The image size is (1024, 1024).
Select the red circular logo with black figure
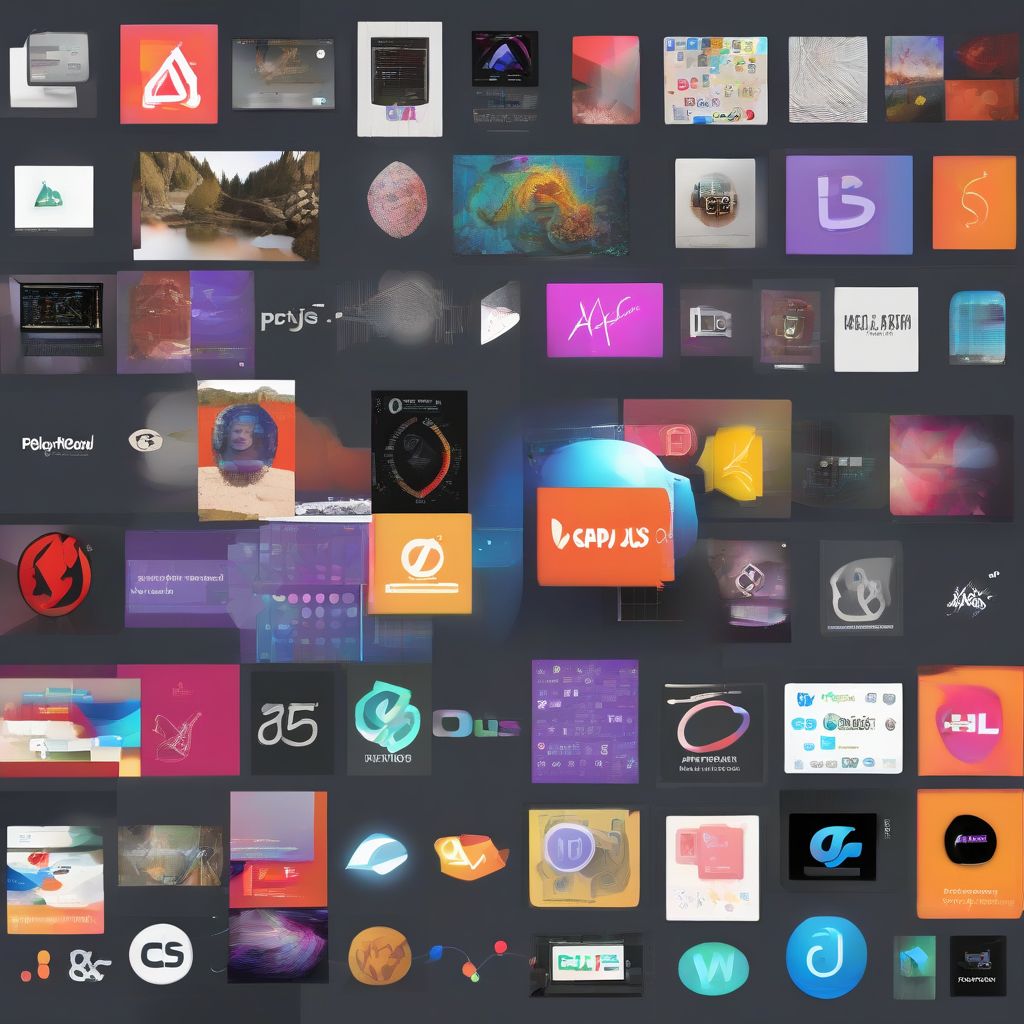(54, 574)
